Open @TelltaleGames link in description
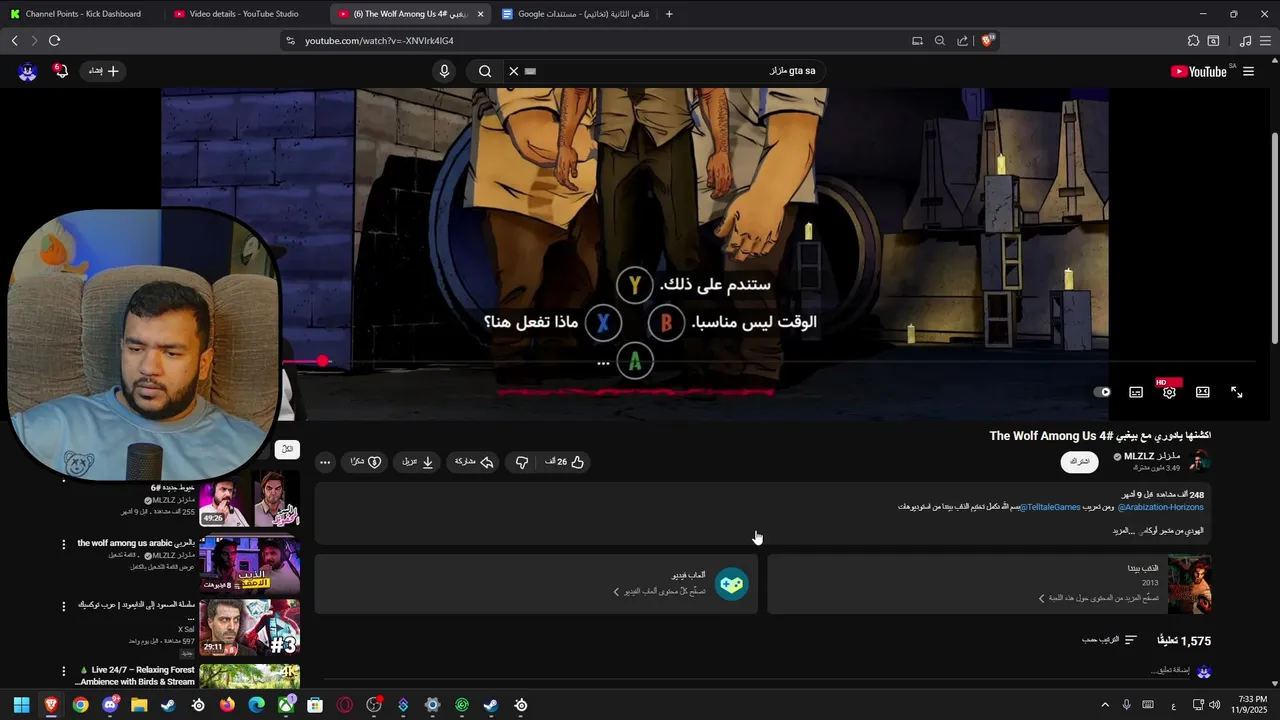This screenshot has height=720, width=1280. click(x=1050, y=507)
